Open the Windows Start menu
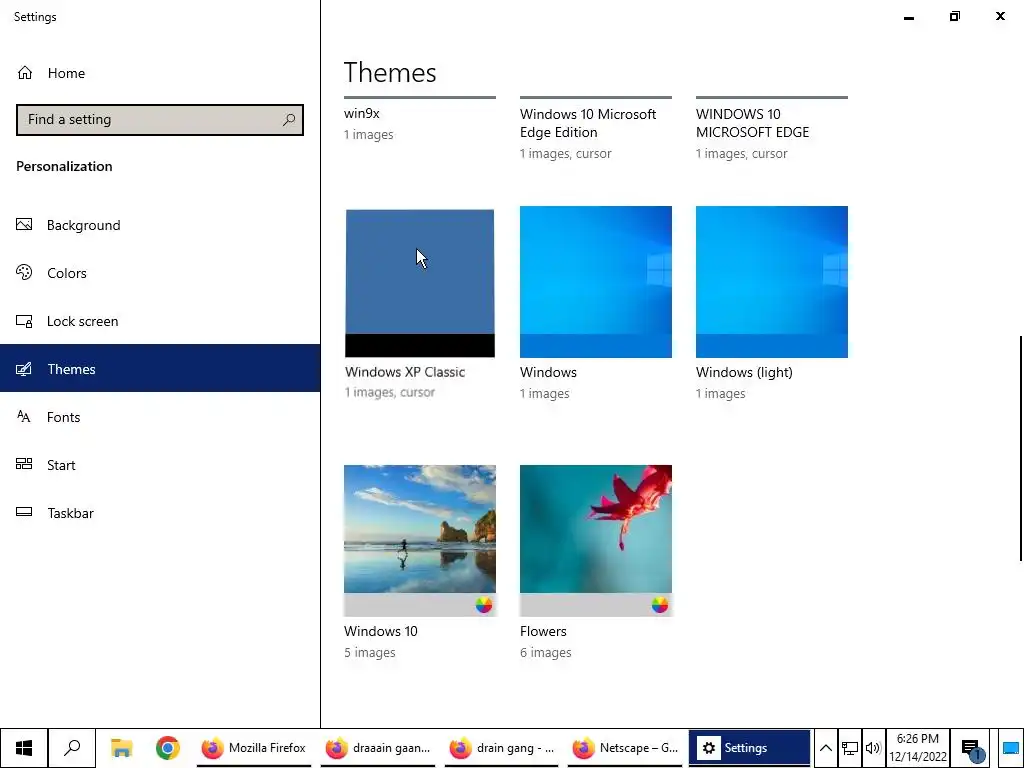Viewport: 1024px width, 768px height. (x=24, y=748)
